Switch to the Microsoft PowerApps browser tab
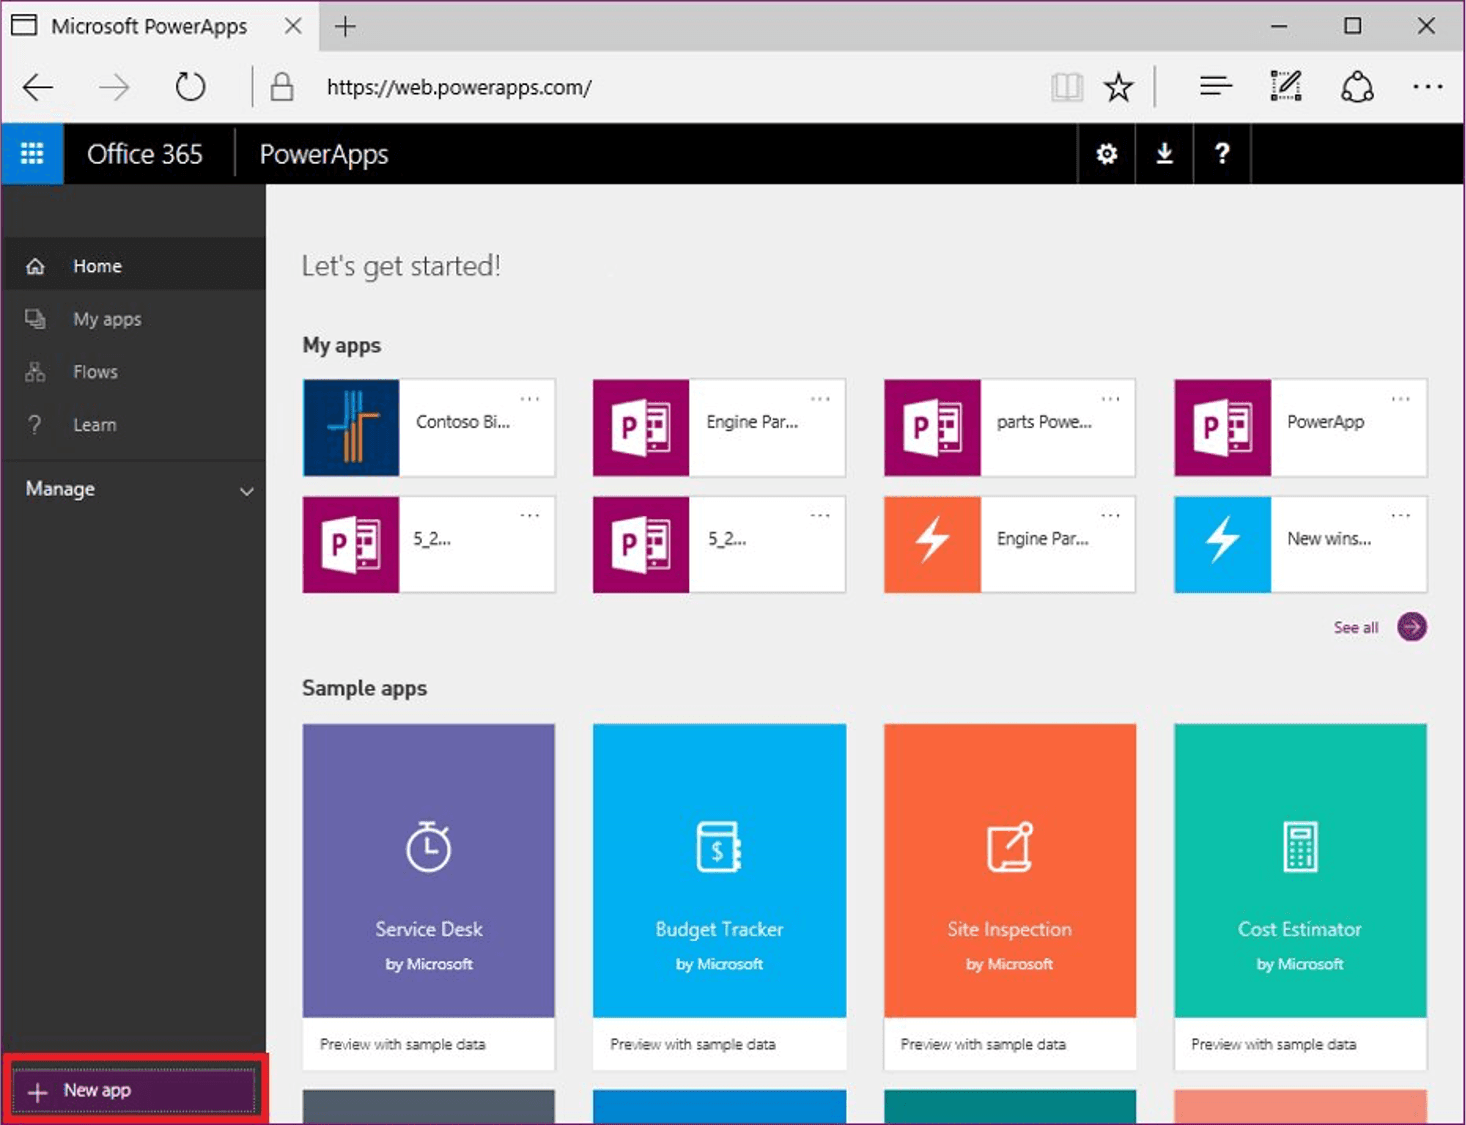The image size is (1466, 1125). pos(150,26)
